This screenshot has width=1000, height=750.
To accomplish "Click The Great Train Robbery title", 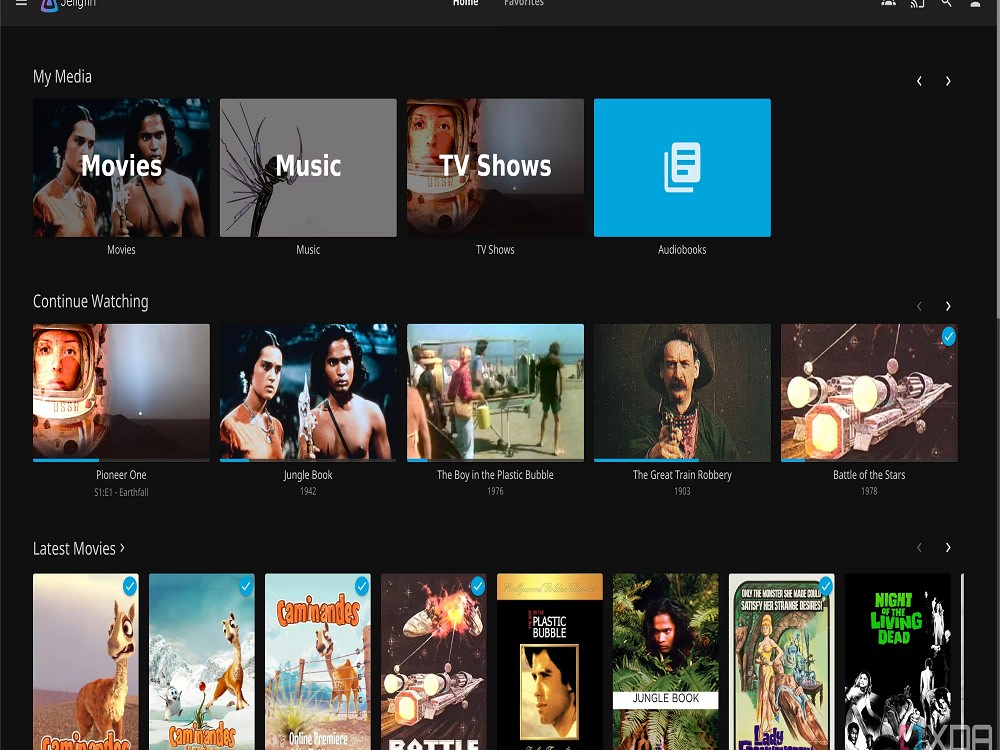I will pyautogui.click(x=682, y=474).
